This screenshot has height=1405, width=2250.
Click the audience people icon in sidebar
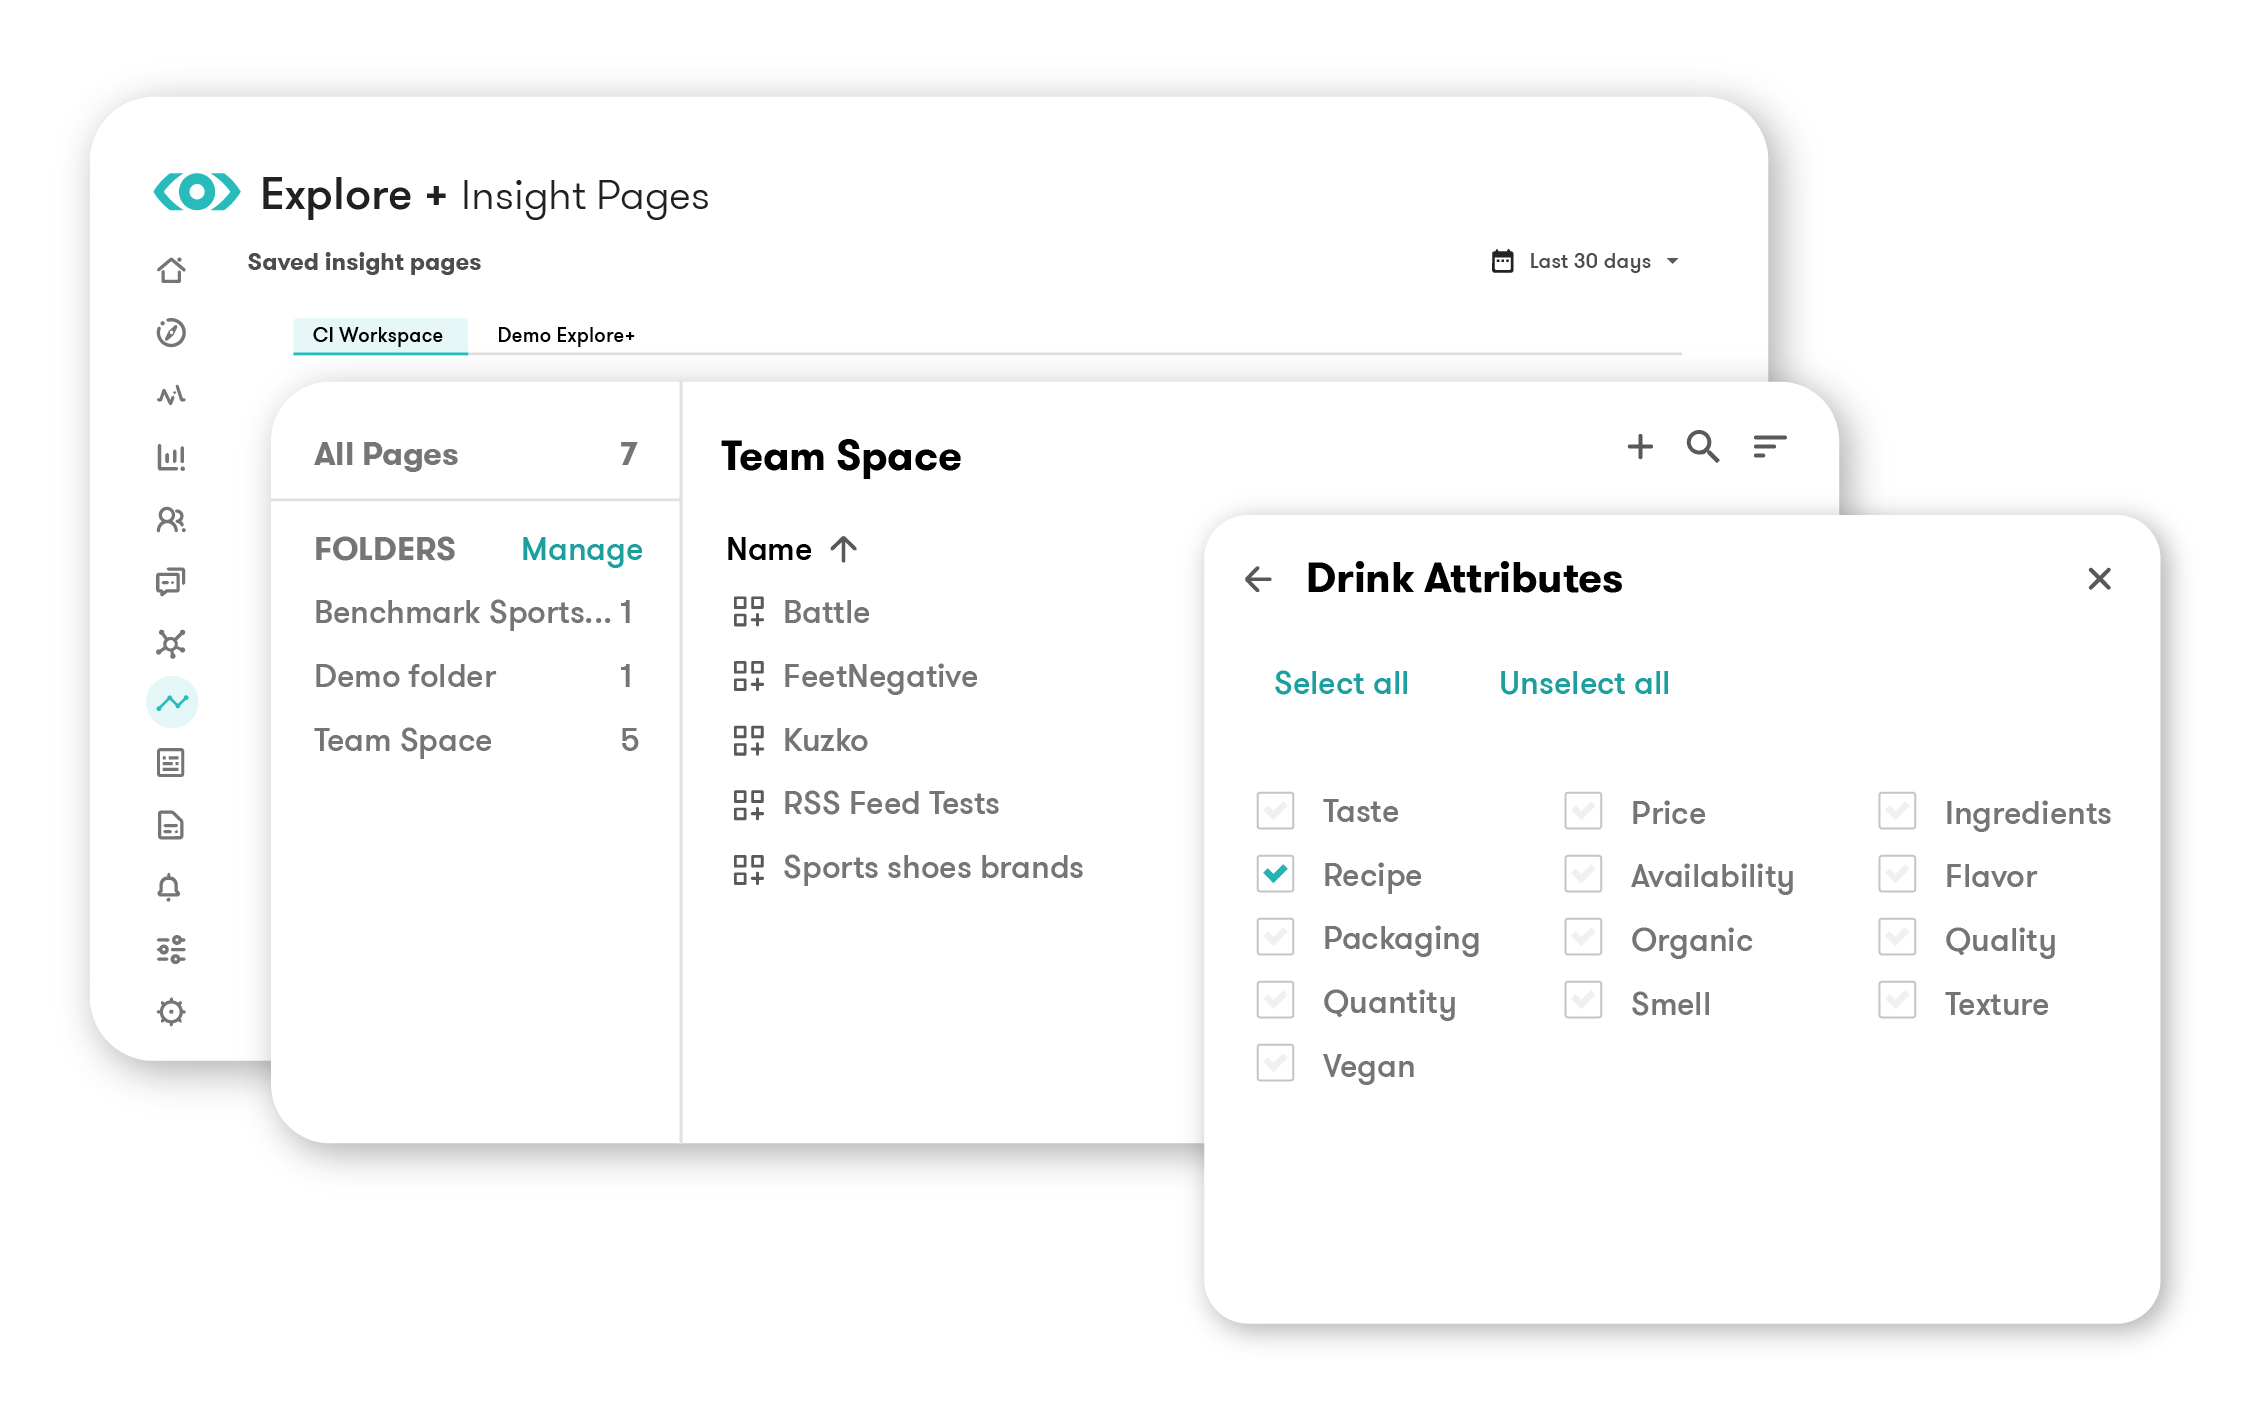172,521
